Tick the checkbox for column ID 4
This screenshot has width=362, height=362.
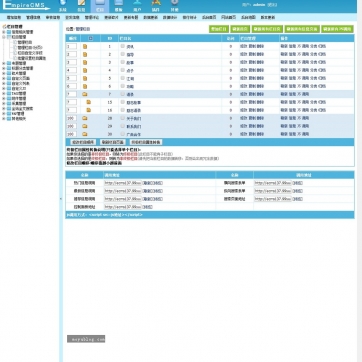pyautogui.click(x=123, y=70)
